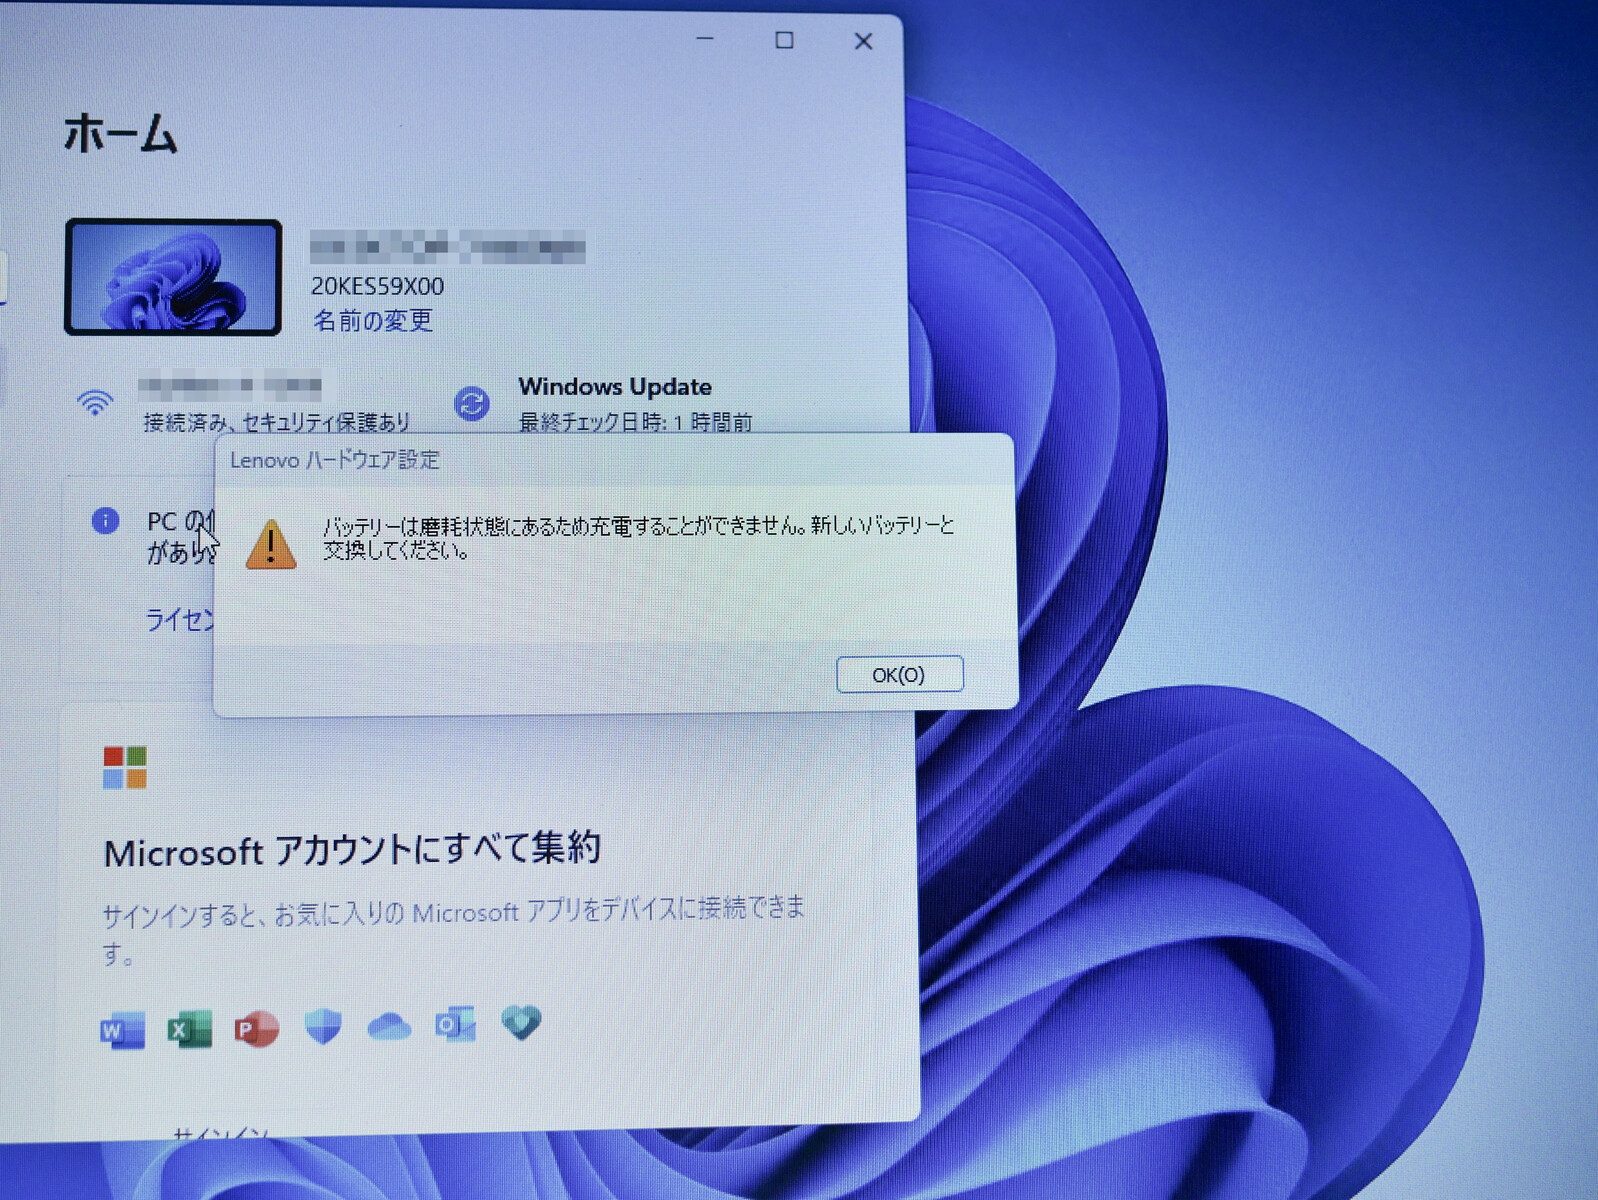Click the 名前の変更 rename link
Viewport: 1598px width, 1200px height.
(x=372, y=320)
